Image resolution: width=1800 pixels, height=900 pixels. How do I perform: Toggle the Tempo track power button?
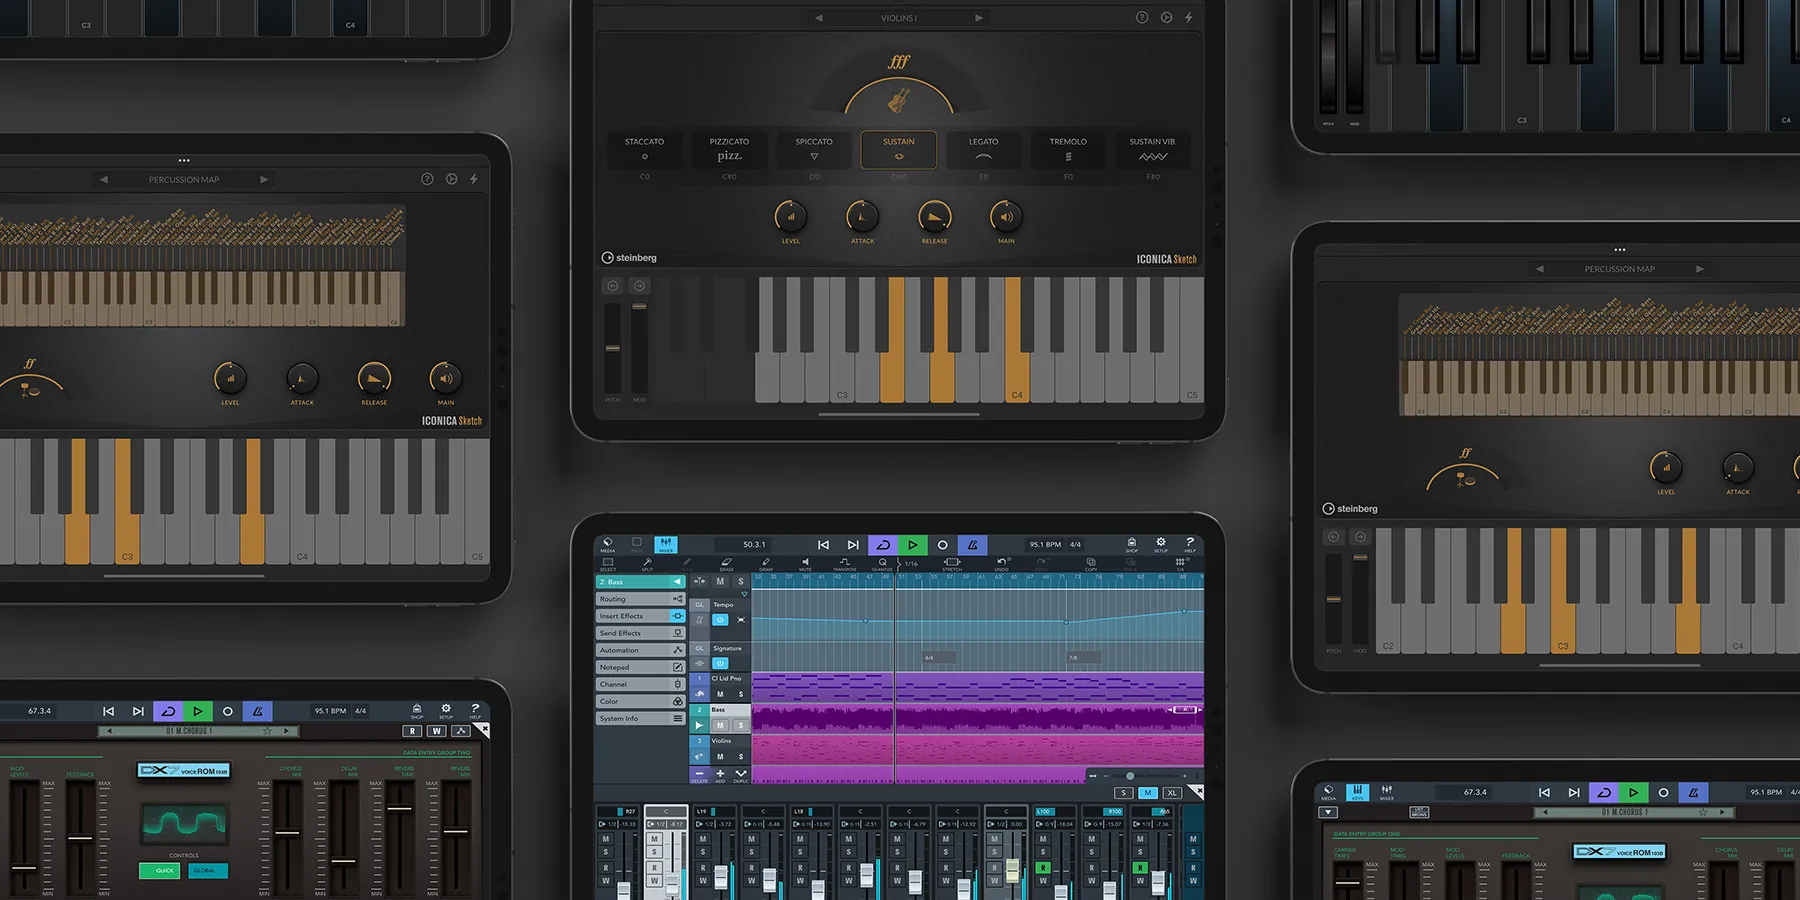[720, 620]
